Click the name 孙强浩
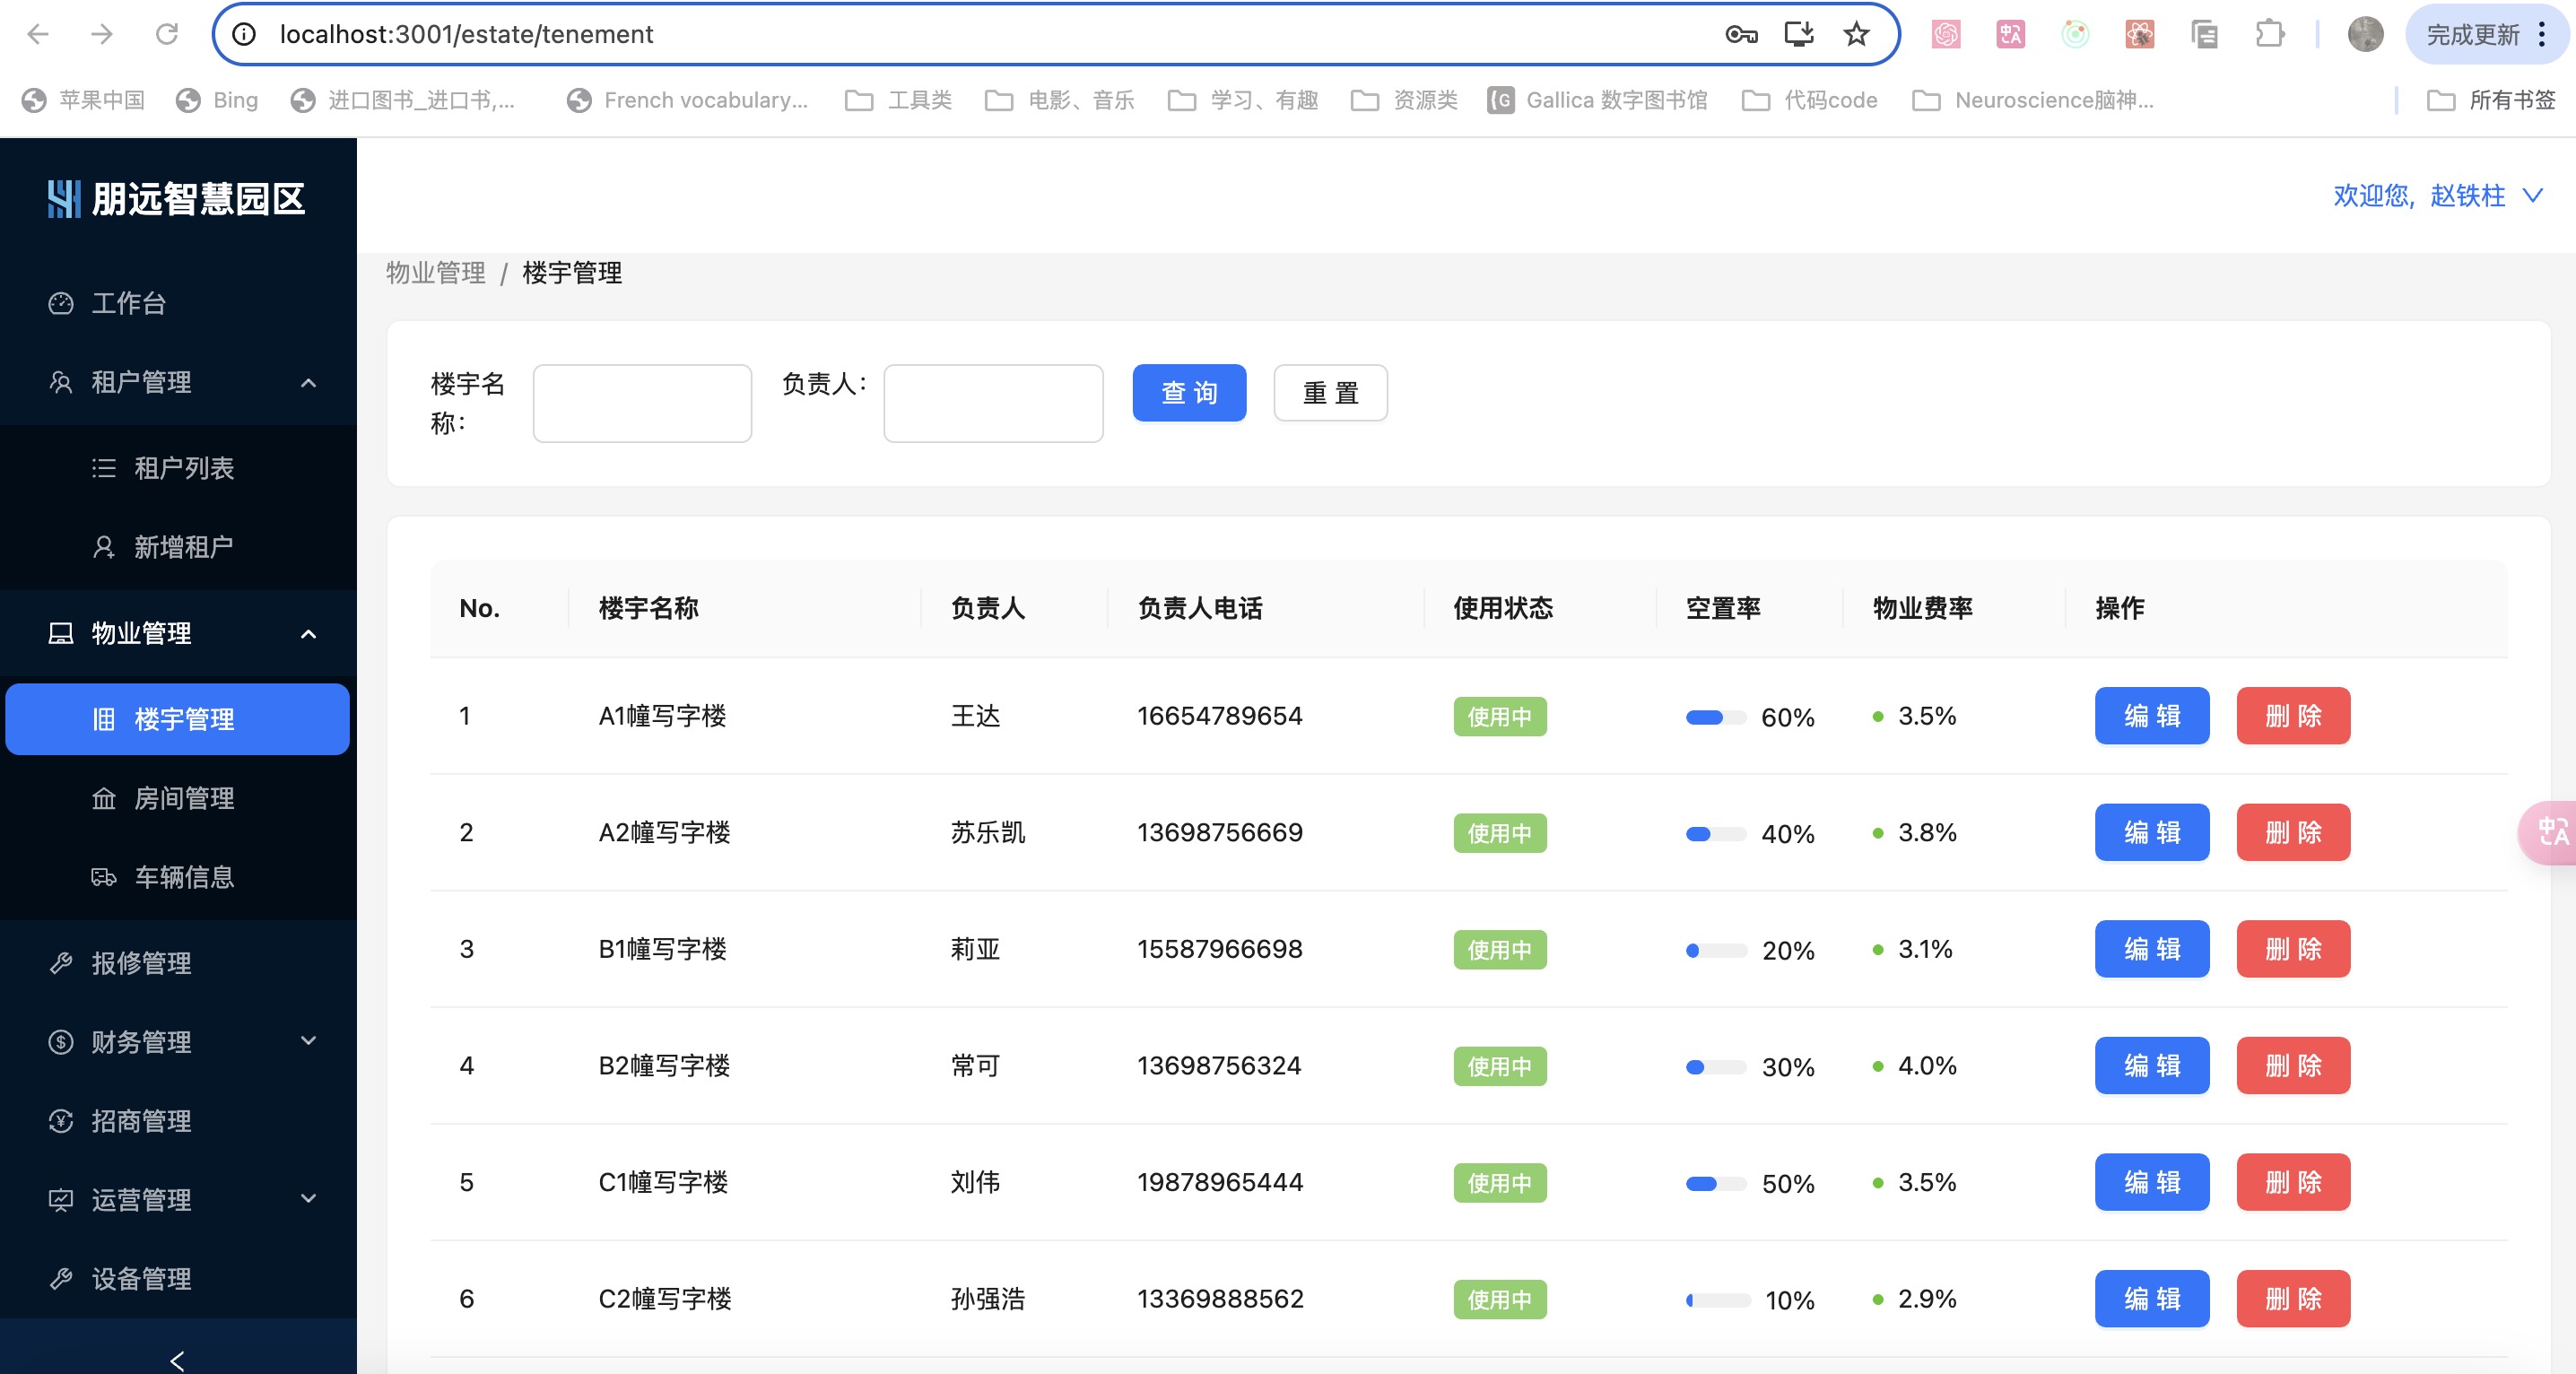The width and height of the screenshot is (2576, 1374). point(988,1298)
